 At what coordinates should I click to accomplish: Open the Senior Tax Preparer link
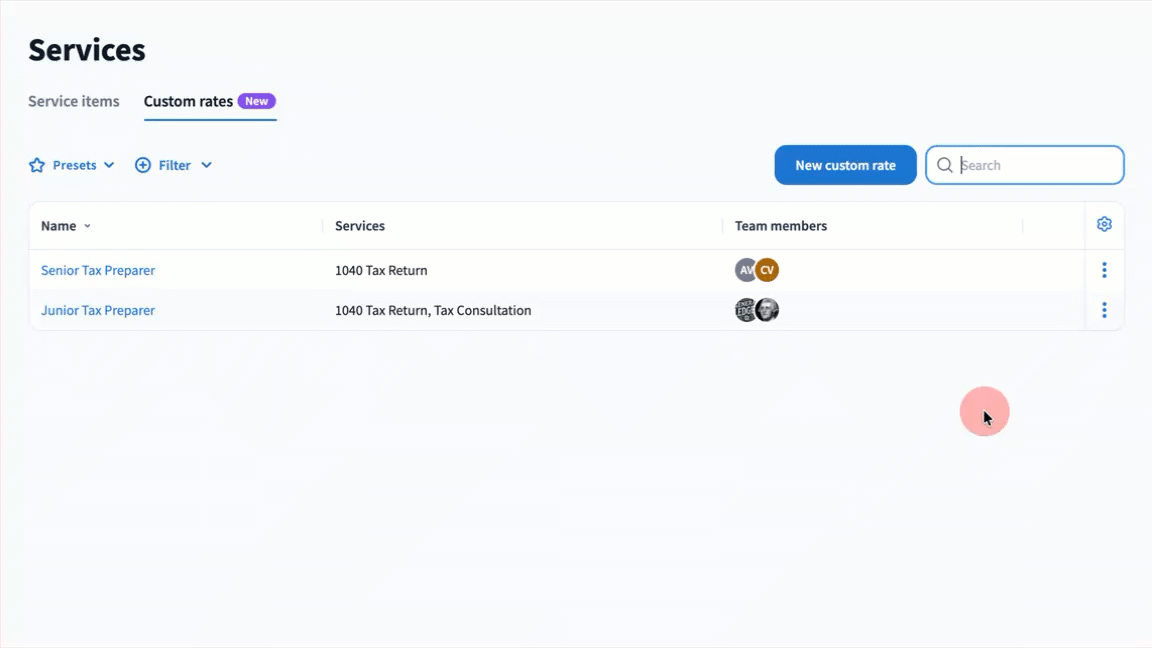pyautogui.click(x=98, y=270)
